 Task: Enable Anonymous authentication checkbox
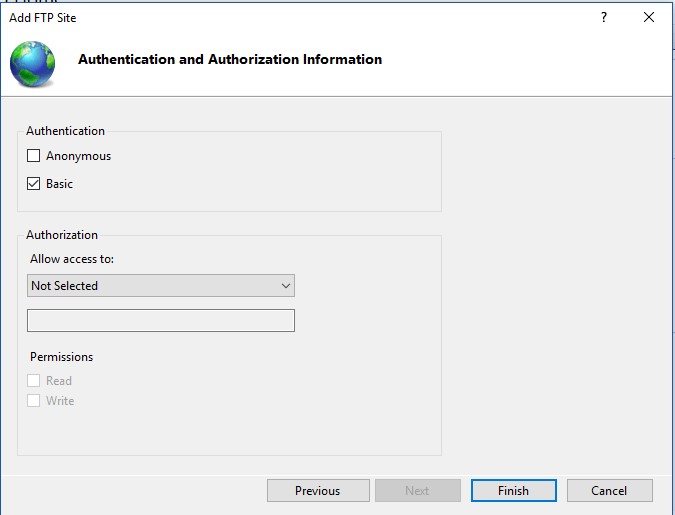coord(34,155)
